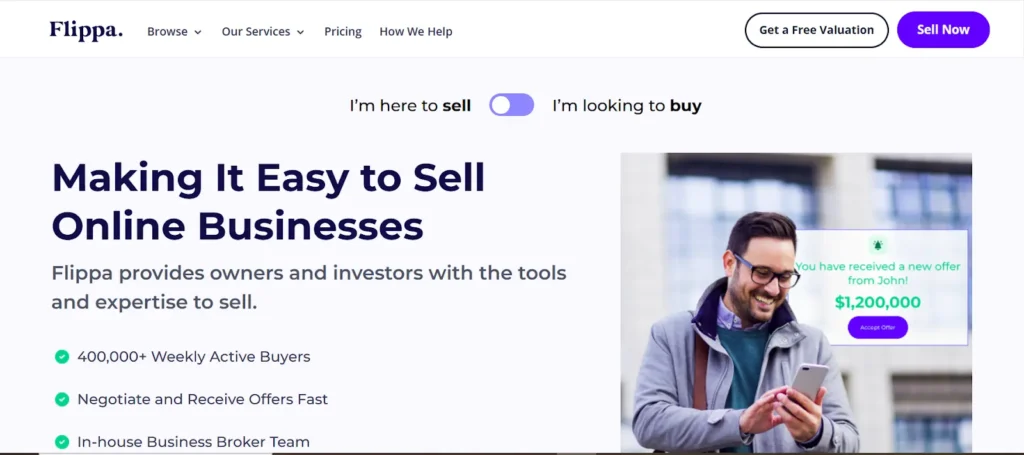Toggle the sell/buy switch
The image size is (1024, 455).
coord(511,105)
